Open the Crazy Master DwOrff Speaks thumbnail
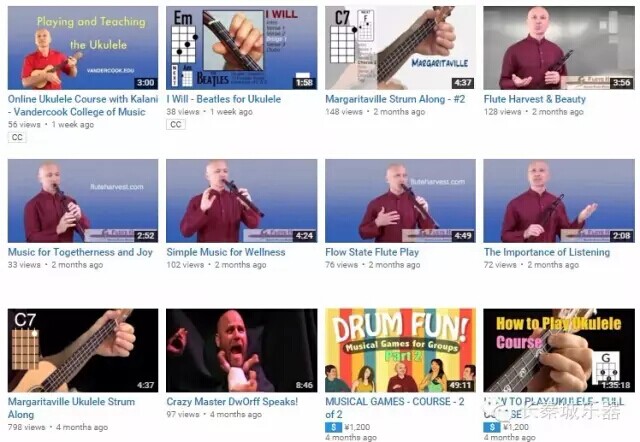This screenshot has width=640, height=442. tap(242, 350)
